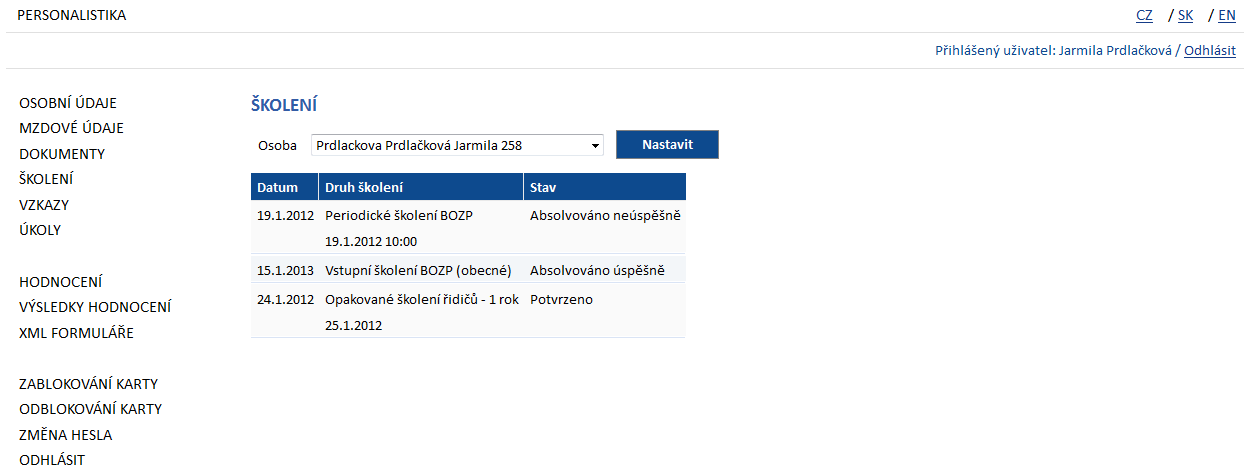Click ODHLÁSIT in the sidebar menu
This screenshot has height=475, width=1244.
pos(52,460)
